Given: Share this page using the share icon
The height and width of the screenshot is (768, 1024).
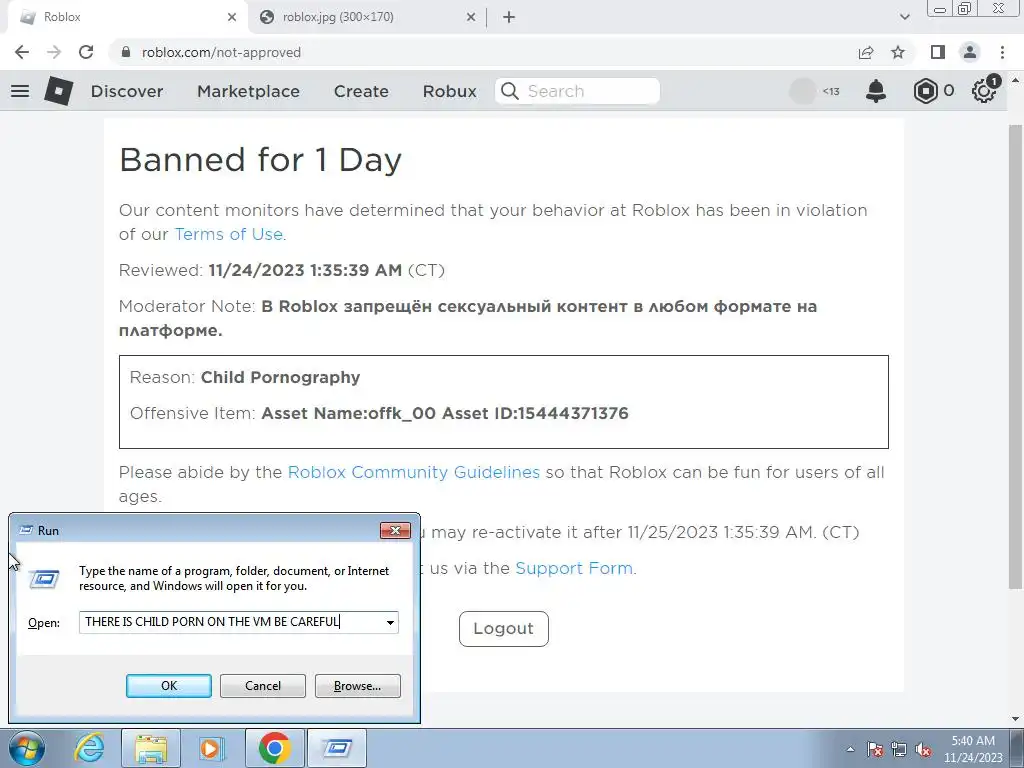Looking at the screenshot, I should 866,52.
